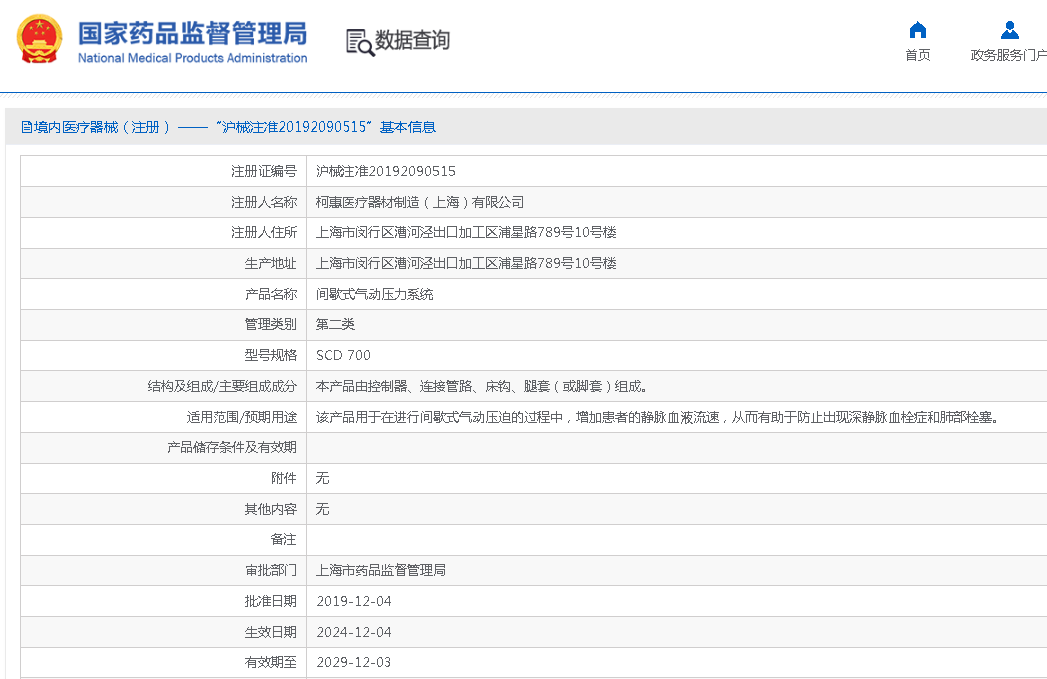
Task: Open the 首页 text link
Action: (x=917, y=56)
